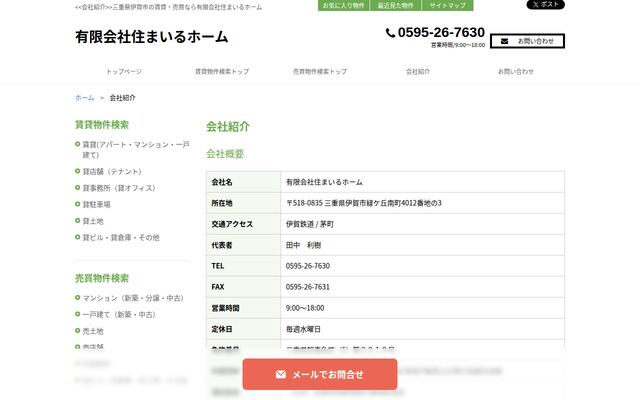The height and width of the screenshot is (400, 640).
Task: Click green bullet icon beside 売土地
Action: [78, 331]
